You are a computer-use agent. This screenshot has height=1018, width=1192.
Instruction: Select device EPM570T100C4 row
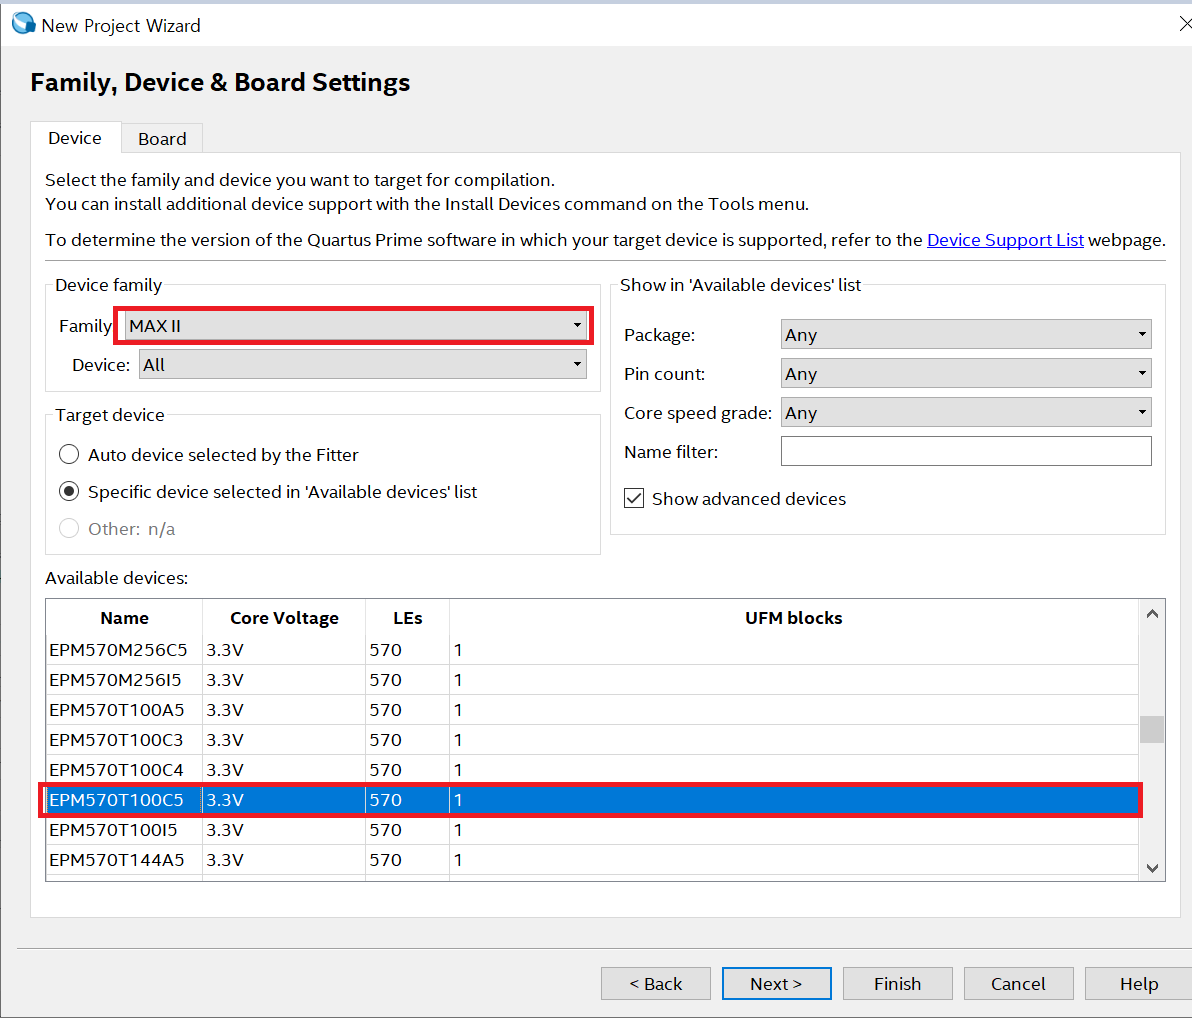point(592,770)
